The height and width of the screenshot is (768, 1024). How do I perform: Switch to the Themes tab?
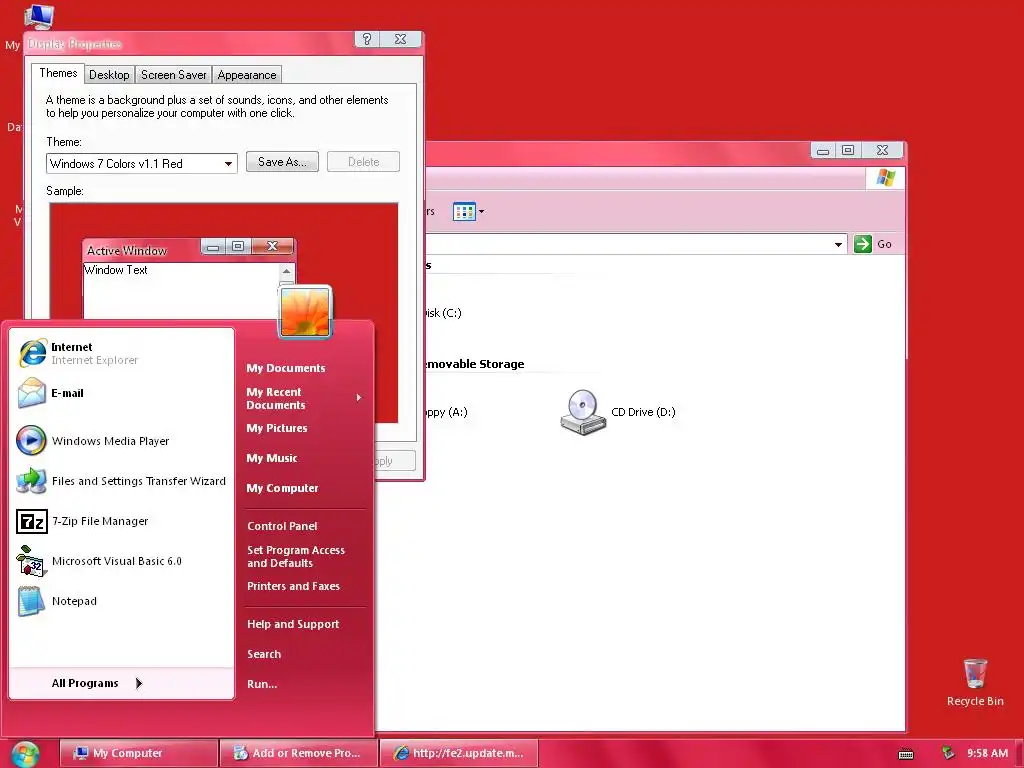tap(58, 73)
